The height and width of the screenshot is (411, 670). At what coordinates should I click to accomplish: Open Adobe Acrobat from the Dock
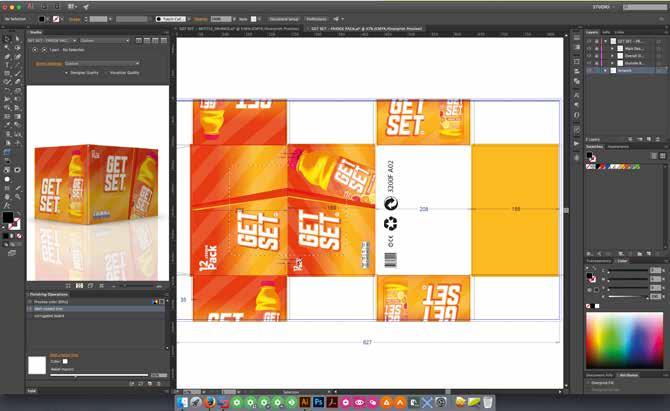point(332,402)
